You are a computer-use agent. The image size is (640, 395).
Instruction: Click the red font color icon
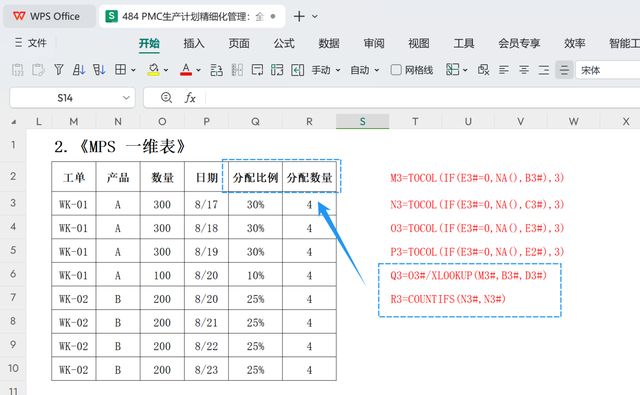(x=186, y=70)
